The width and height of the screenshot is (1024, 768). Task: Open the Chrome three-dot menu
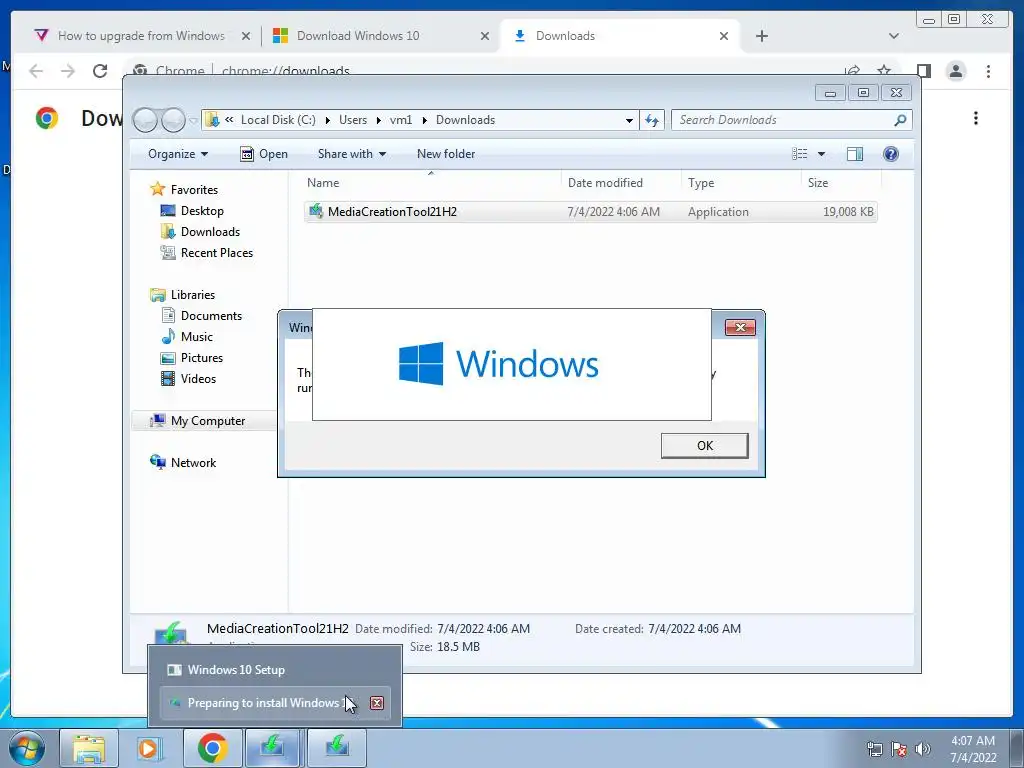tap(988, 71)
